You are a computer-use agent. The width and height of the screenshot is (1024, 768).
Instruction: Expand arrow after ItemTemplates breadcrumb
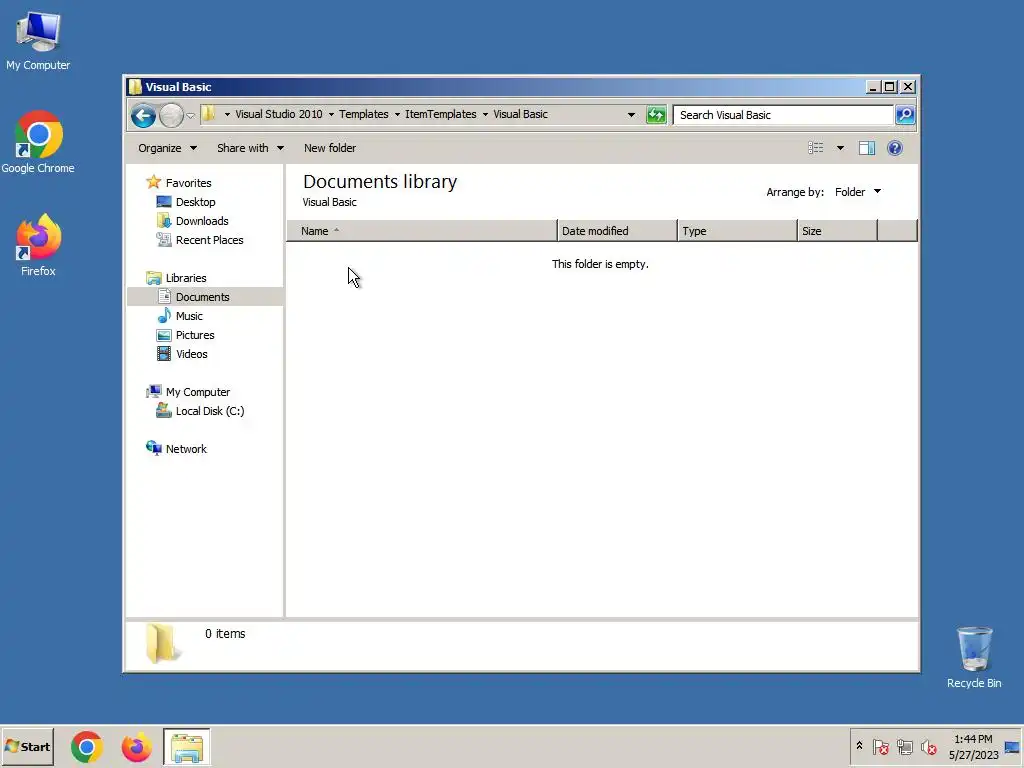coord(485,114)
